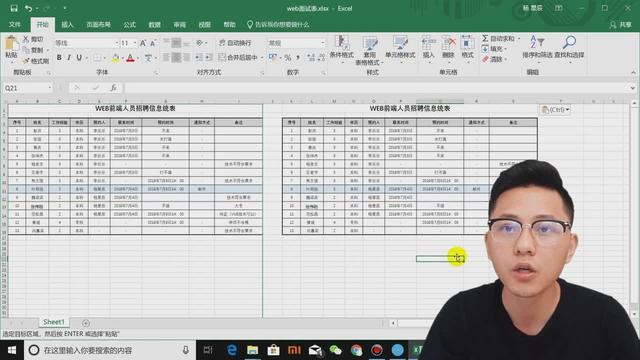The image size is (640, 360).
Task: Click the Format Painter brush icon
Action: pyautogui.click(x=26, y=61)
